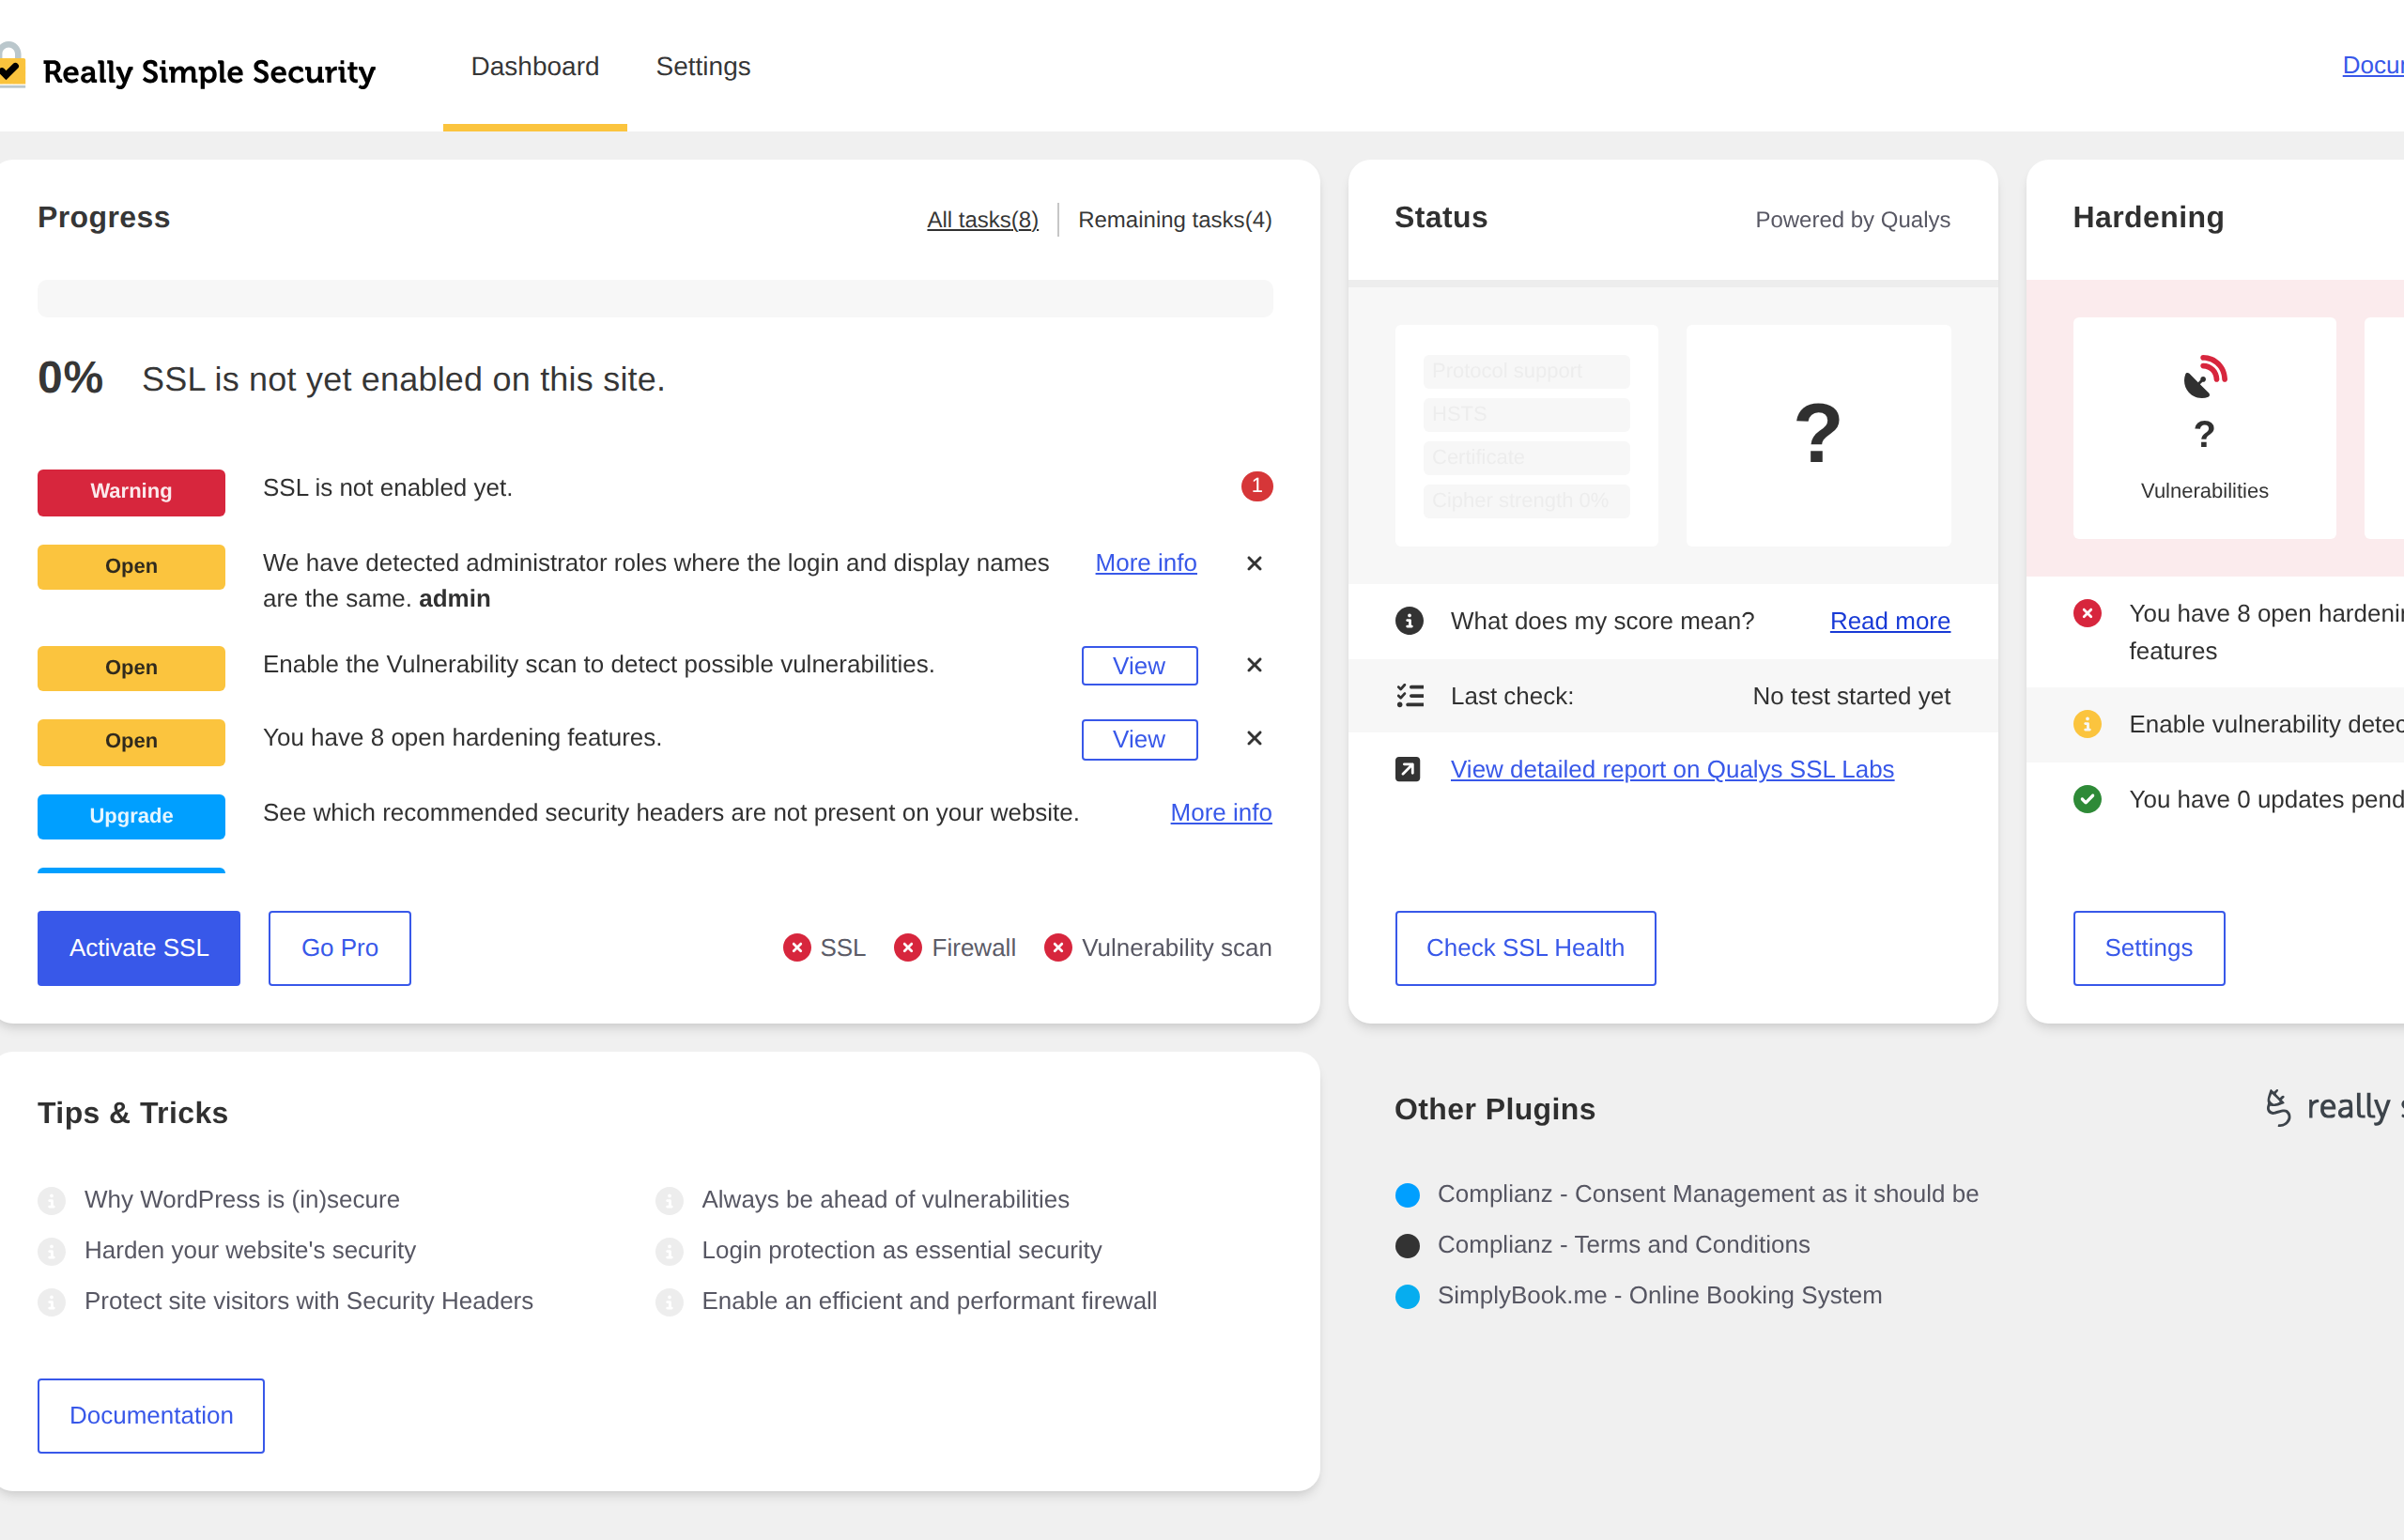Click info icon beside Protect site visitors with Security Headers
The width and height of the screenshot is (2404, 1540).
tap(52, 1302)
